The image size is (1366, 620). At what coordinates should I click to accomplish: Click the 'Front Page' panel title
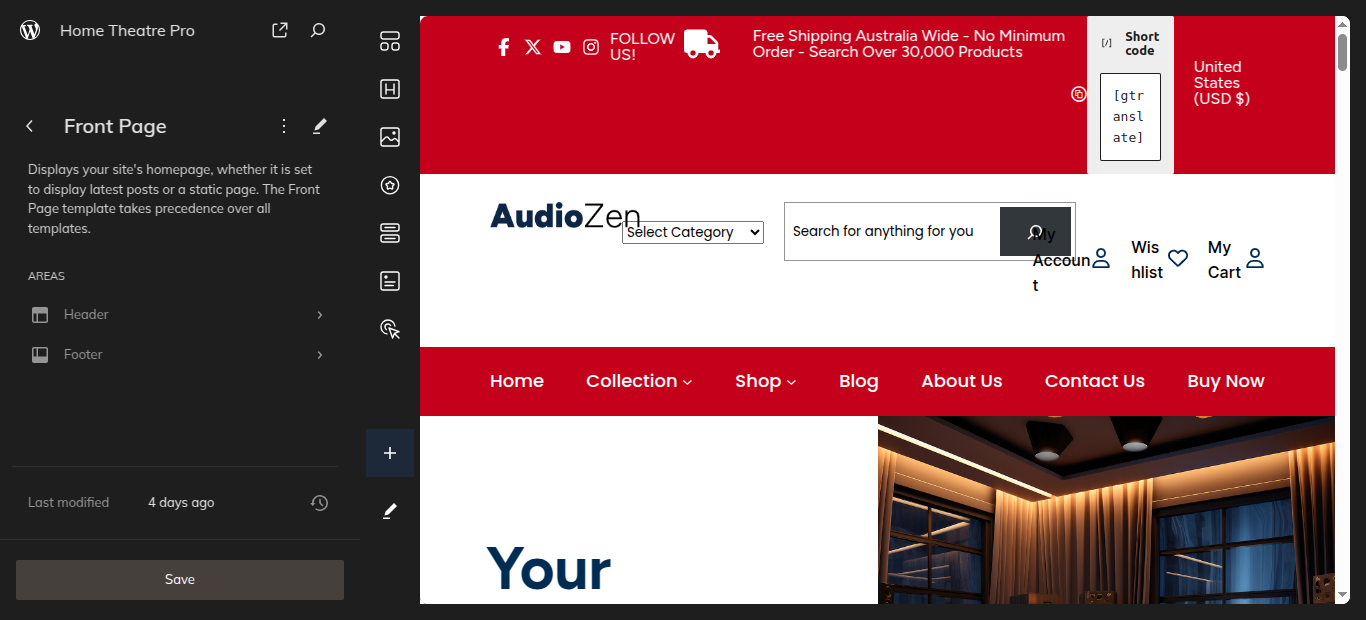pyautogui.click(x=115, y=126)
